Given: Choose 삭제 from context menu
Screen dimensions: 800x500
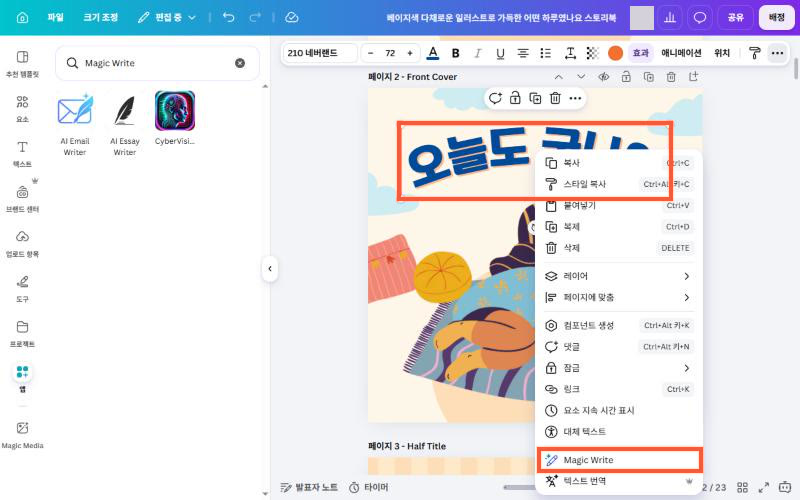Looking at the screenshot, I should [618, 248].
